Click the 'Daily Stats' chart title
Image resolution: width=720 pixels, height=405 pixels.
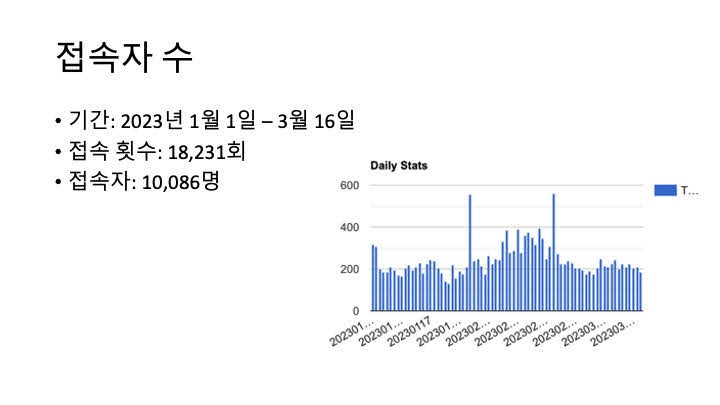[399, 165]
